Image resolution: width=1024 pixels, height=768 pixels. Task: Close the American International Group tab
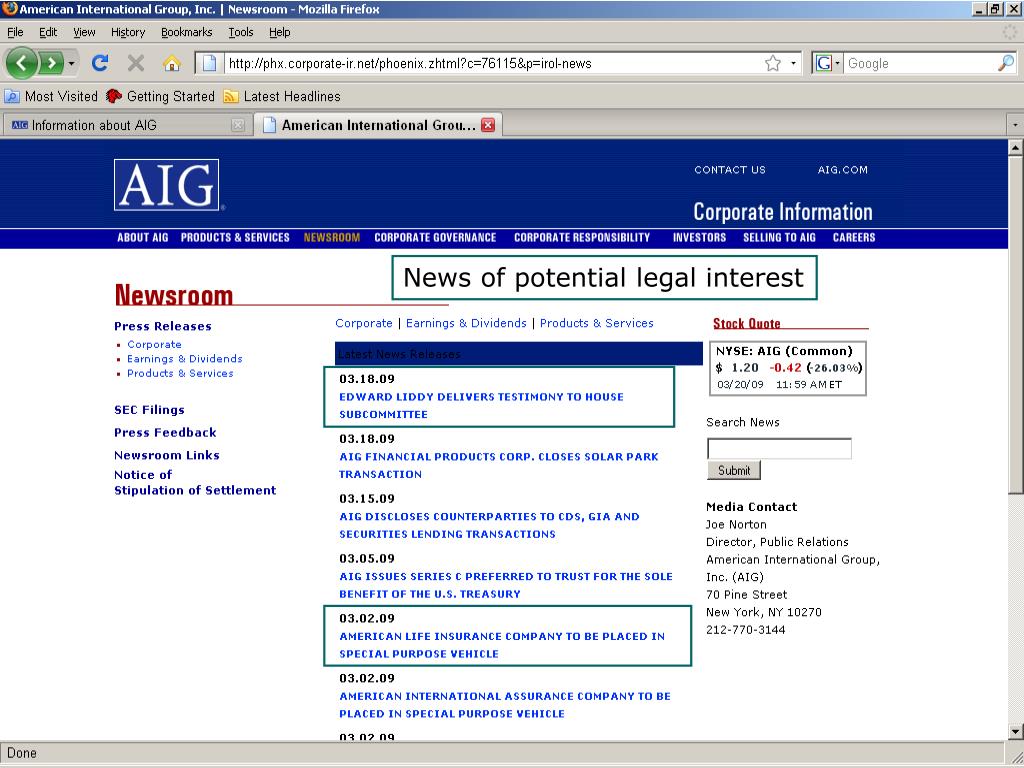[x=488, y=125]
